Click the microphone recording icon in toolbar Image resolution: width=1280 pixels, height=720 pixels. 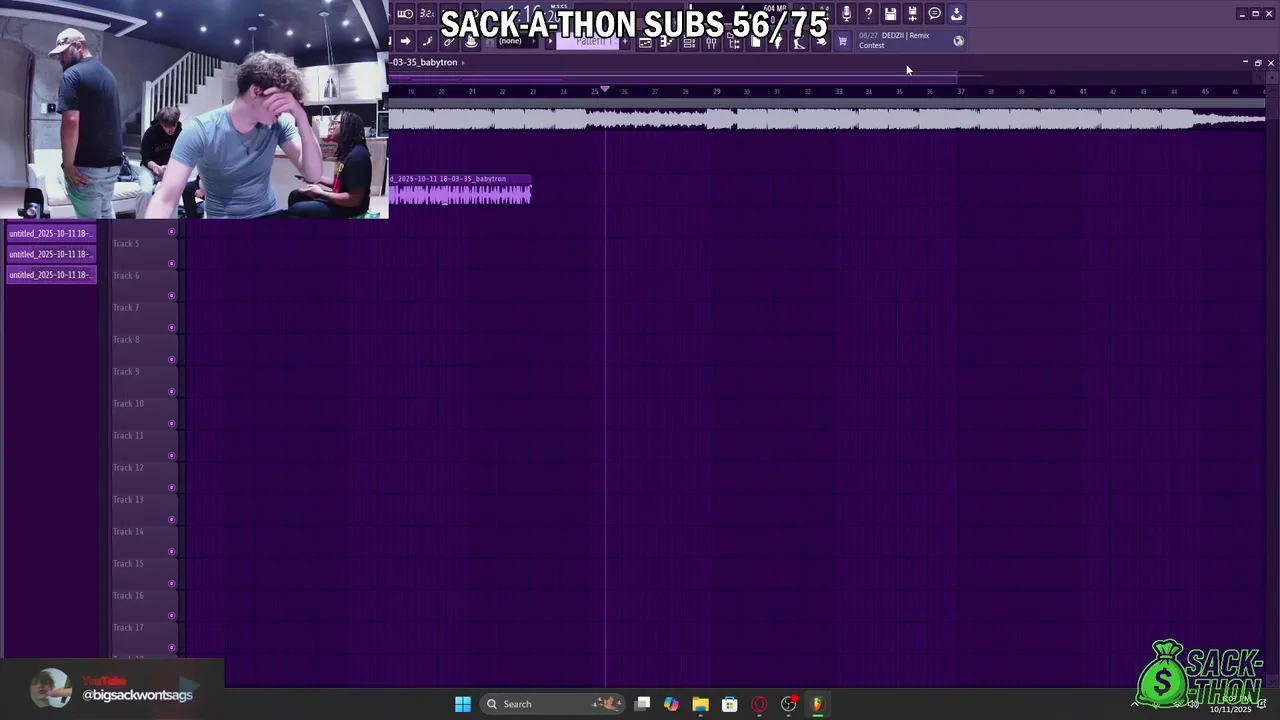coord(846,13)
